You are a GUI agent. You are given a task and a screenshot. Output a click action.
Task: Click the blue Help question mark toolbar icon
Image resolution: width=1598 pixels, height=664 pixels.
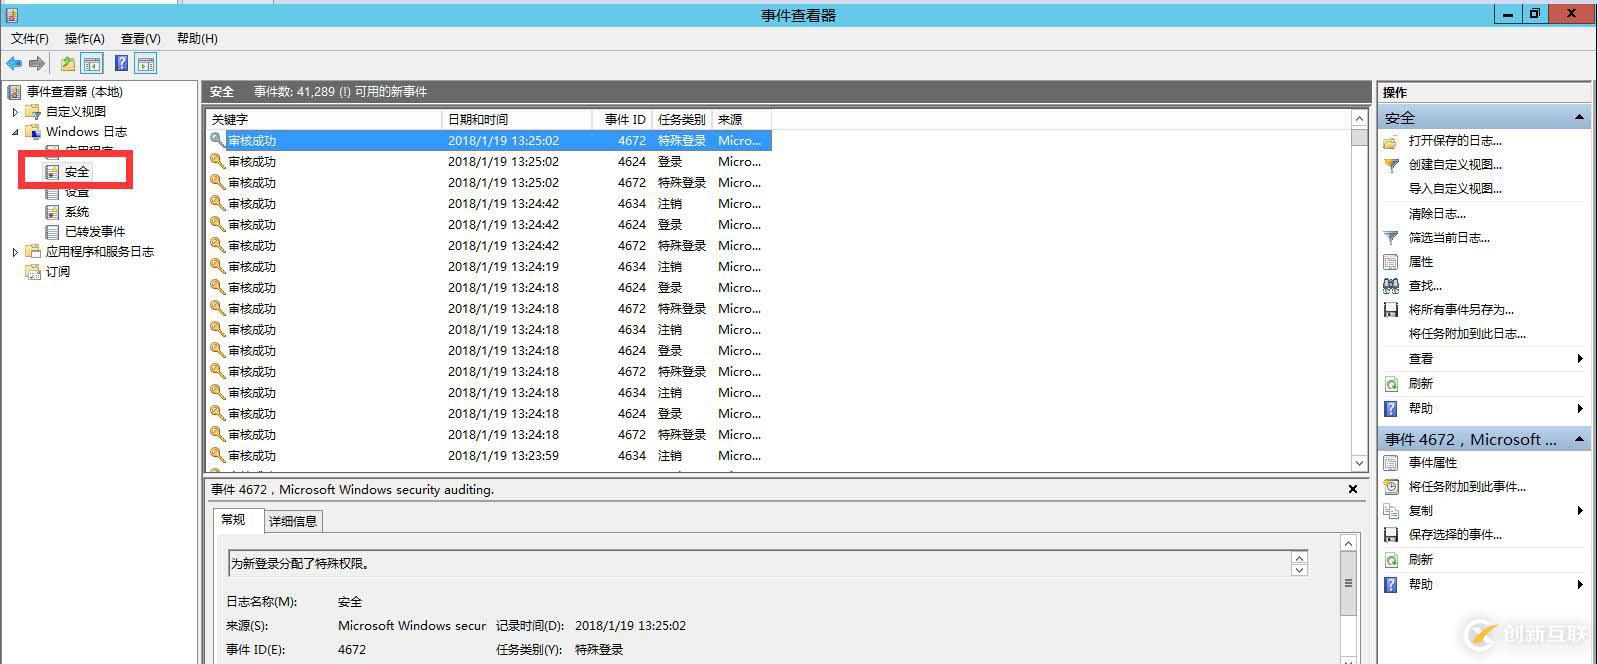coord(121,64)
